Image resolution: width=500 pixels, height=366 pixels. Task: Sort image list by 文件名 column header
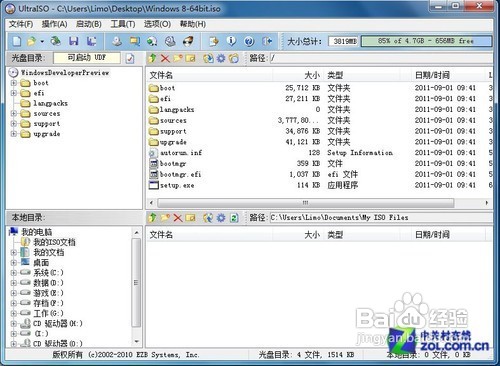click(210, 75)
